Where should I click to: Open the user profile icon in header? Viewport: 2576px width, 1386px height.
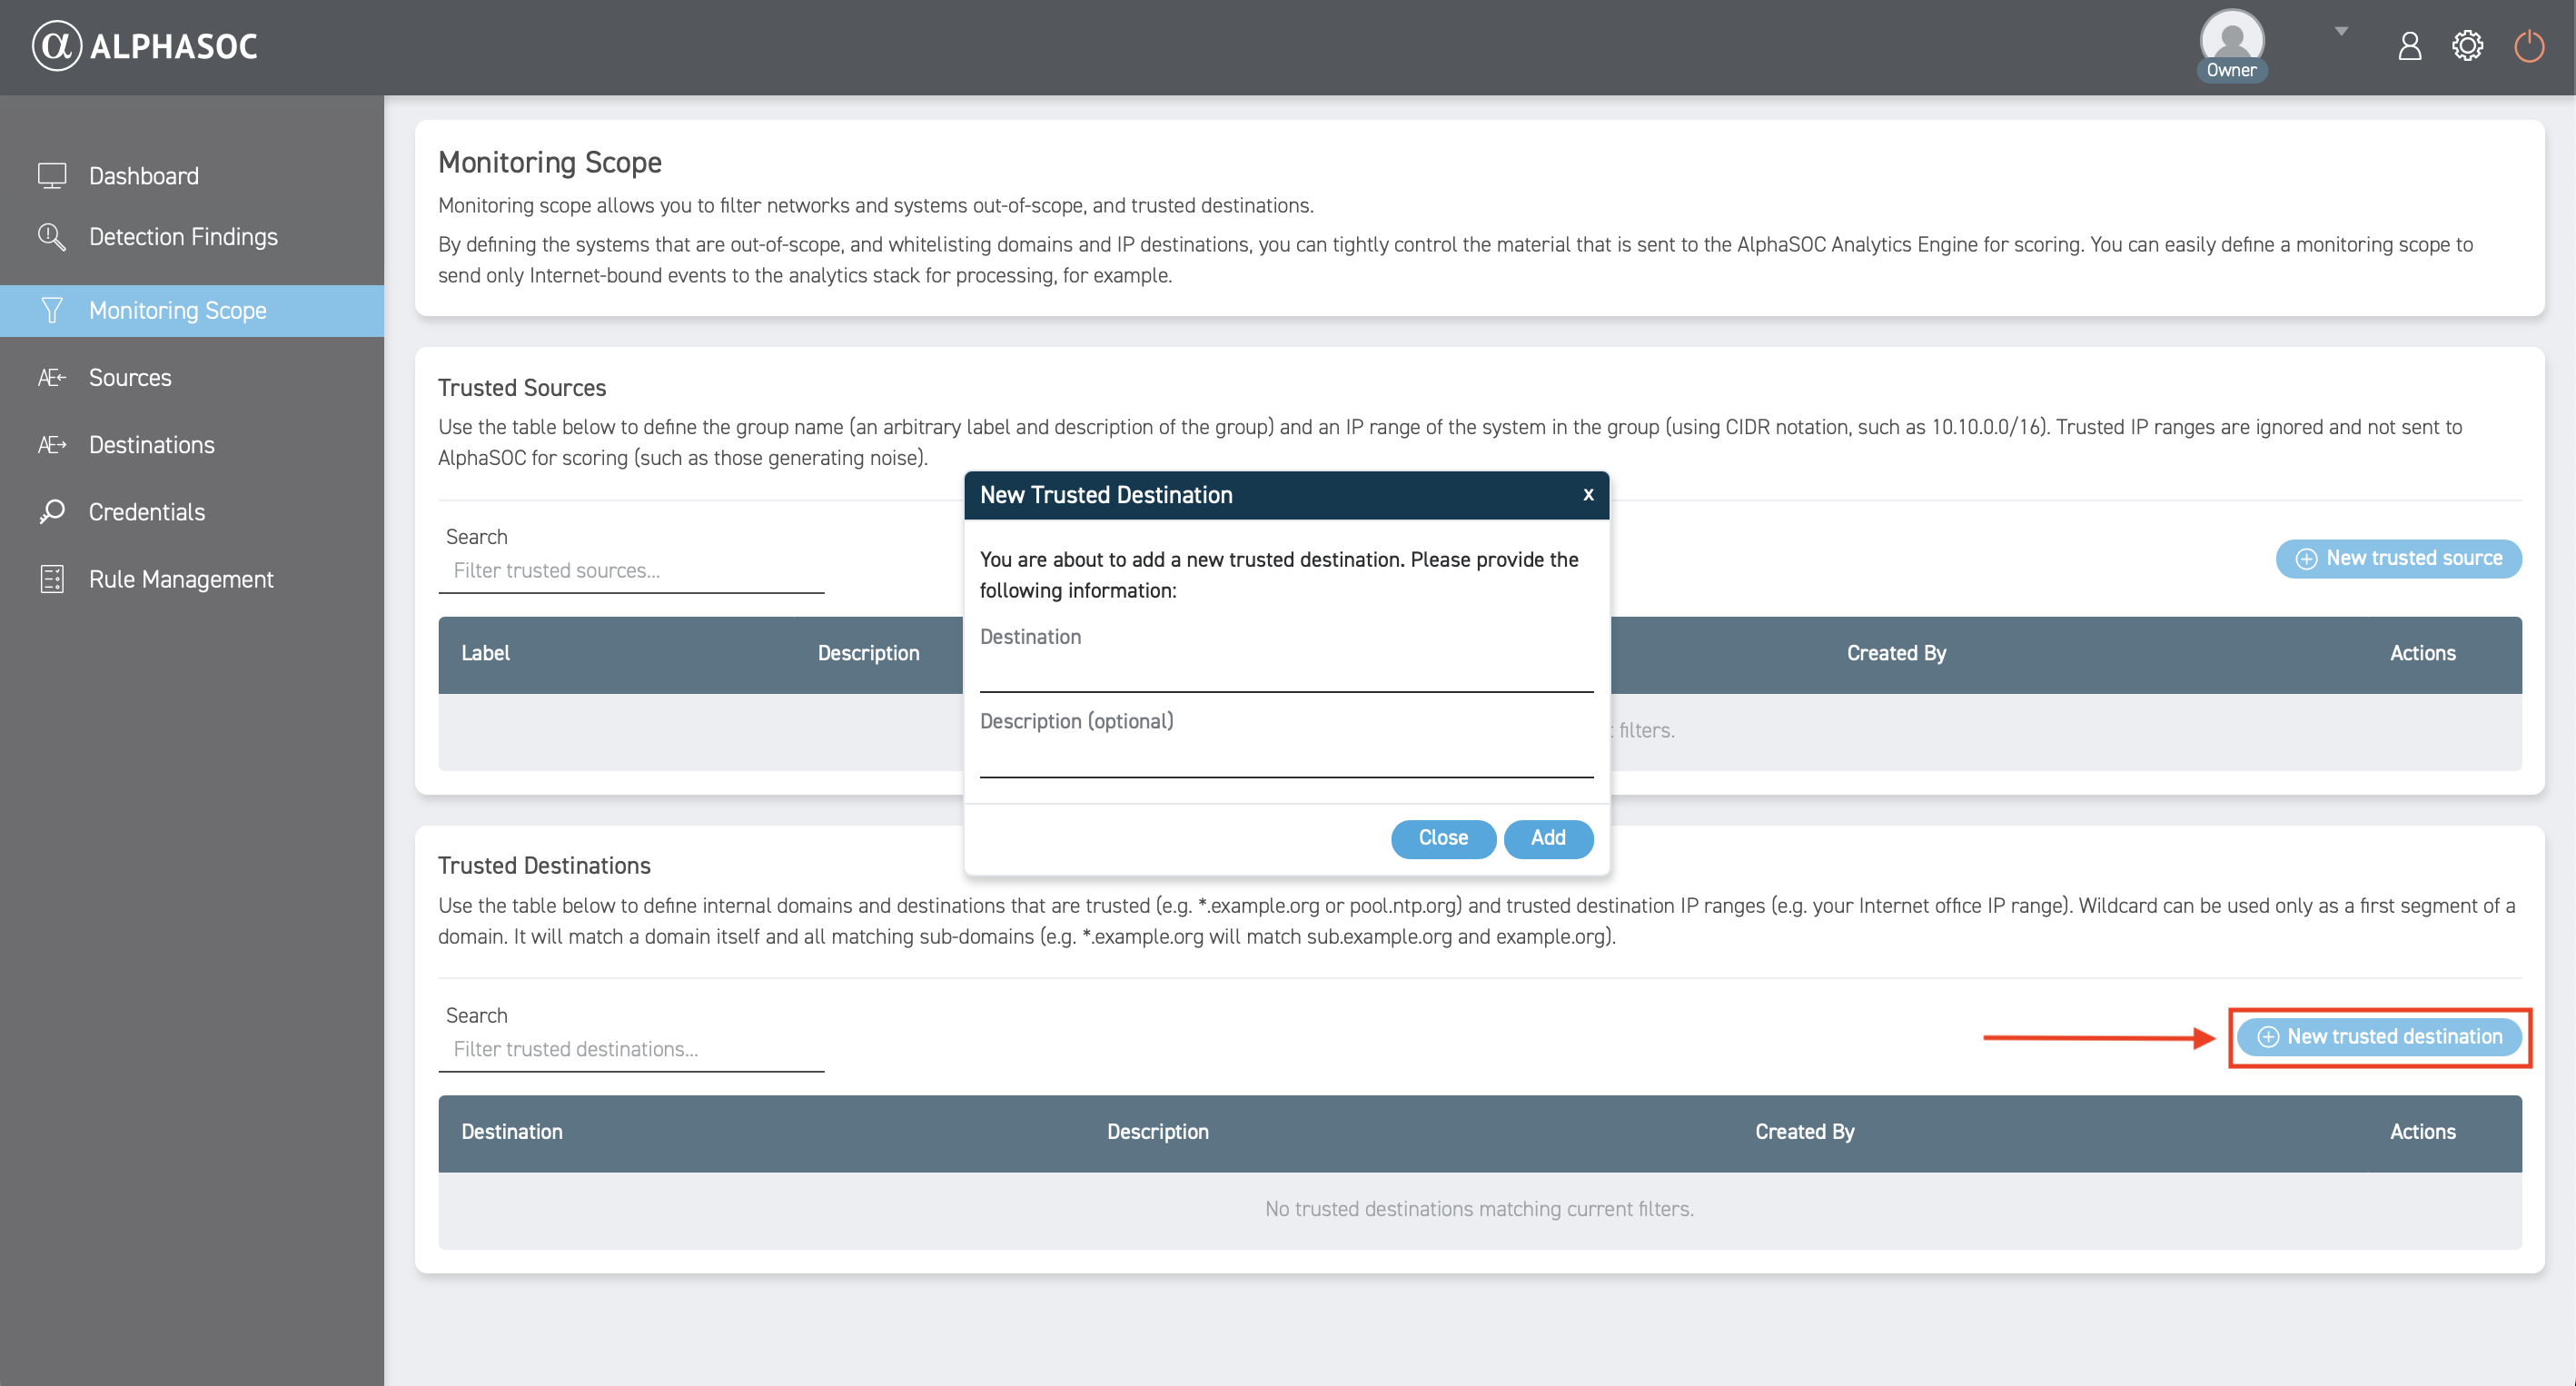(x=2409, y=46)
